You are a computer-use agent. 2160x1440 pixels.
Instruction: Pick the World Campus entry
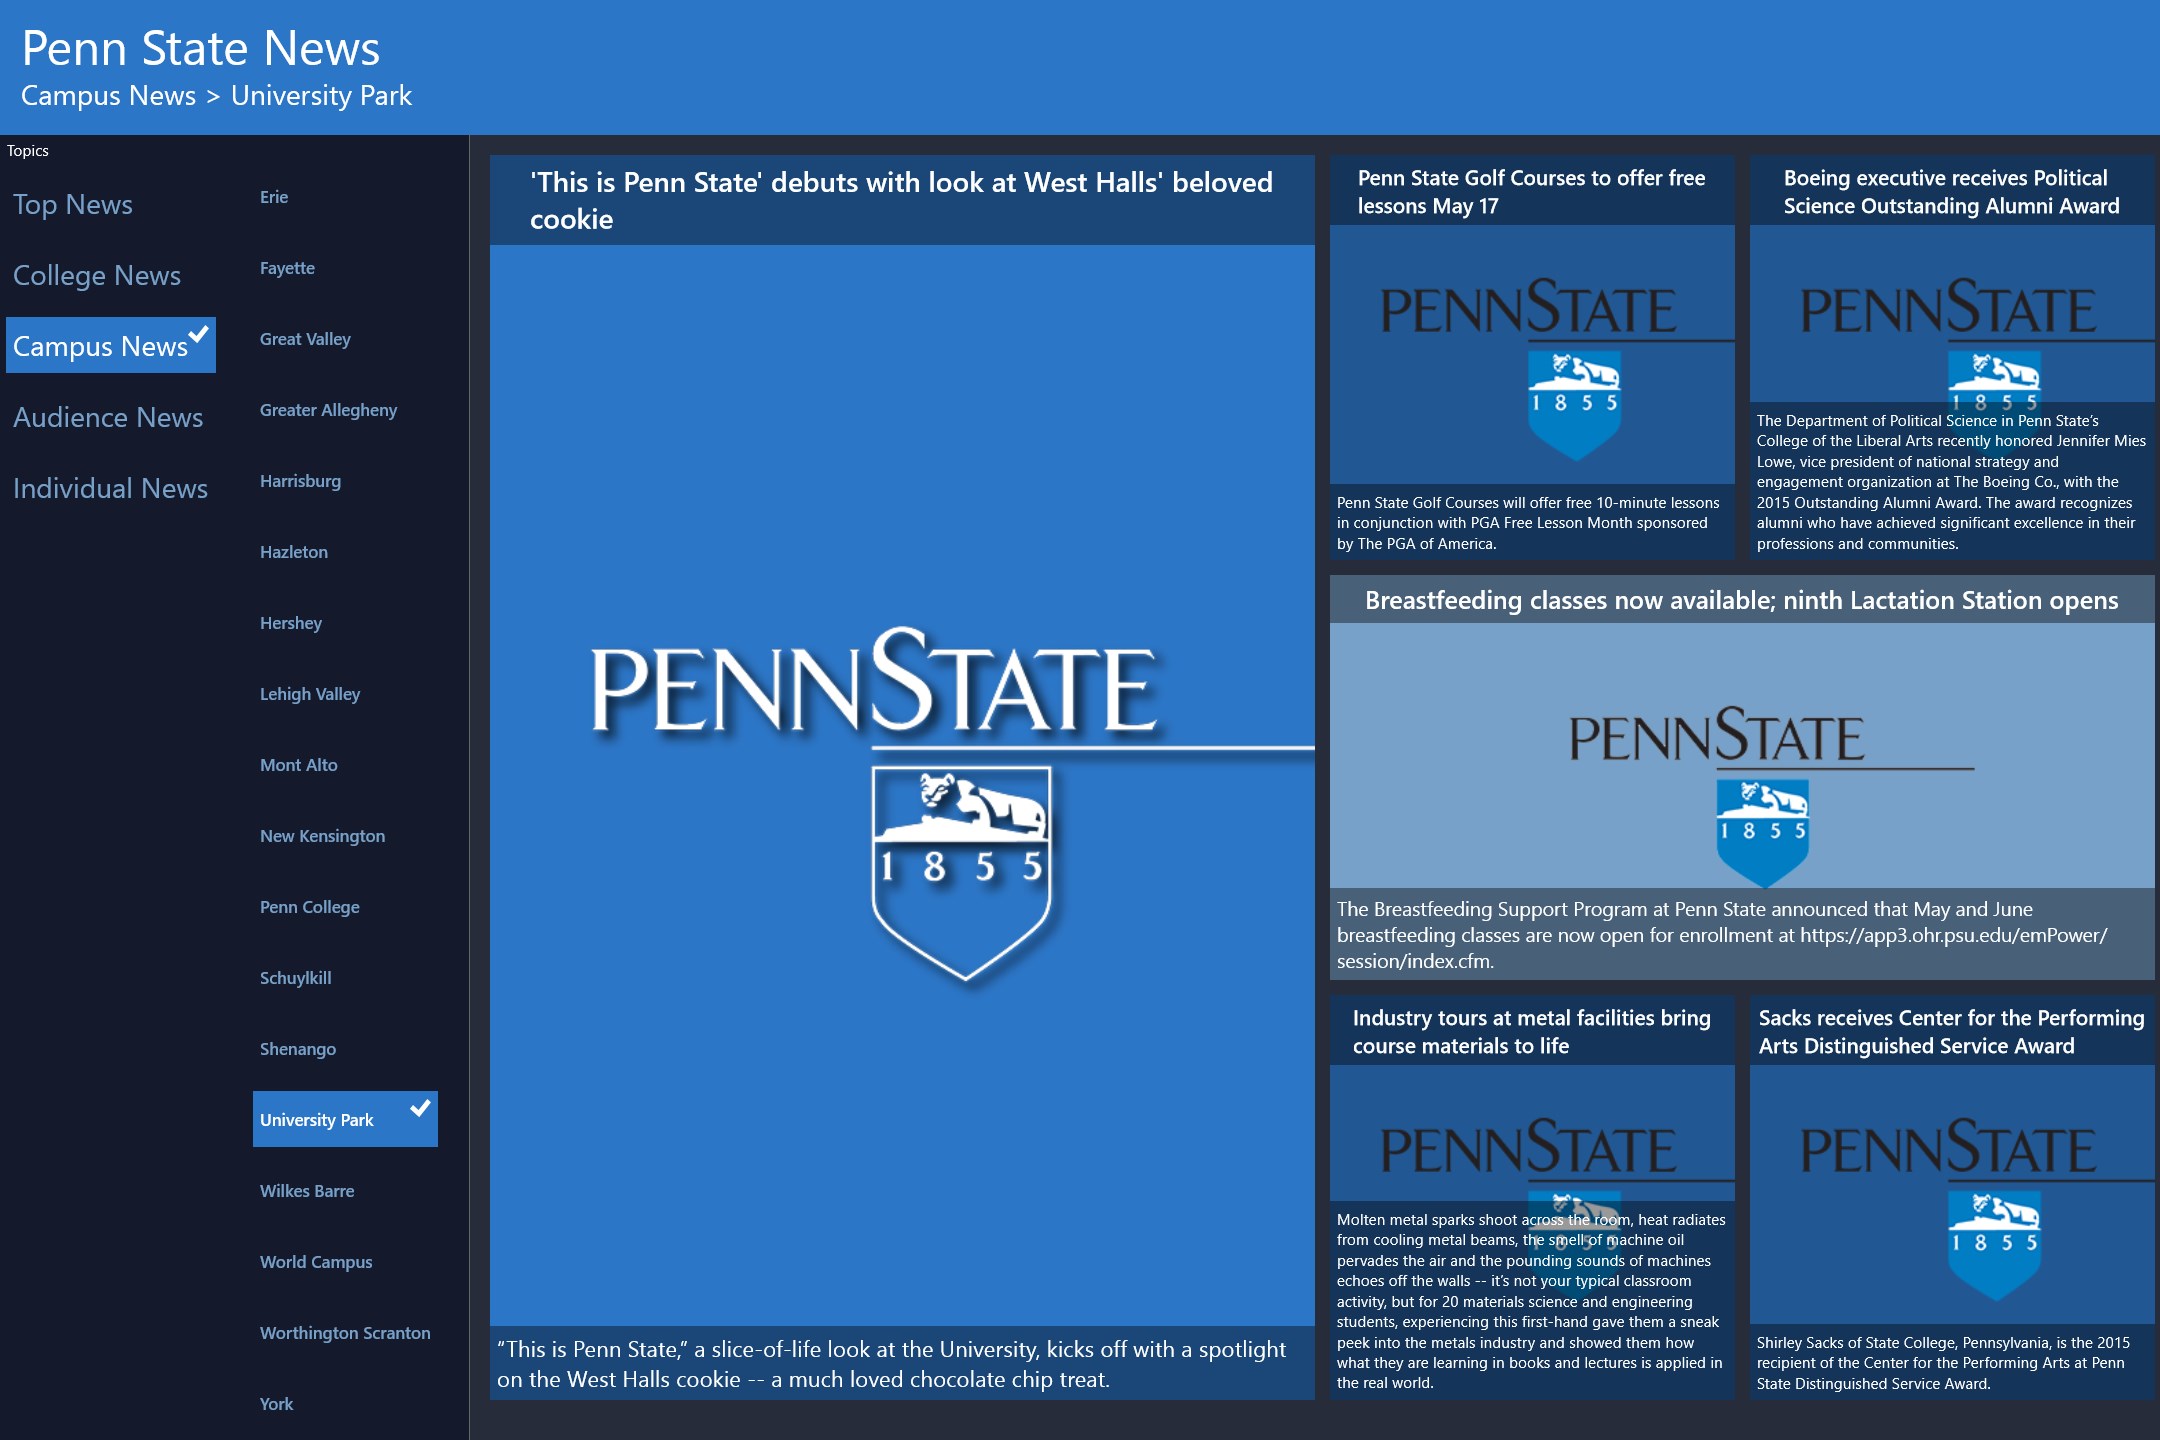click(x=316, y=1262)
